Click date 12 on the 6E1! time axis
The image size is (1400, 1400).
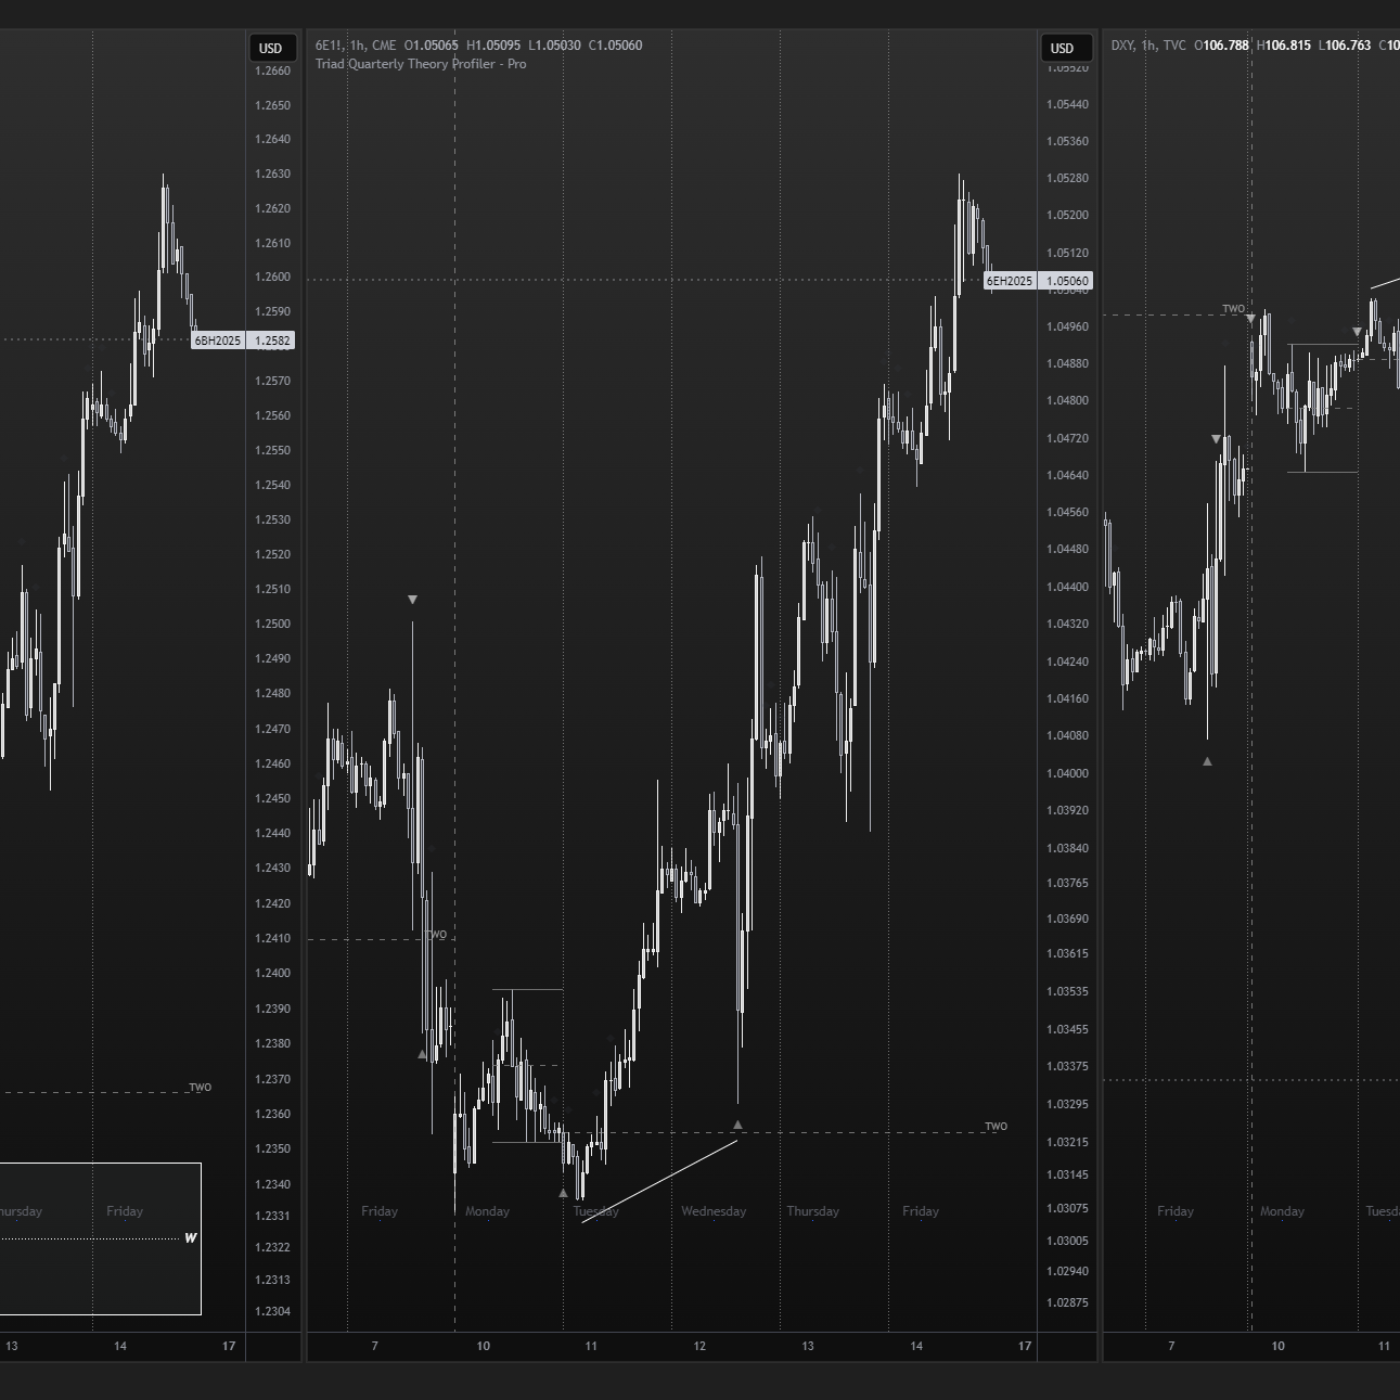[x=699, y=1346]
